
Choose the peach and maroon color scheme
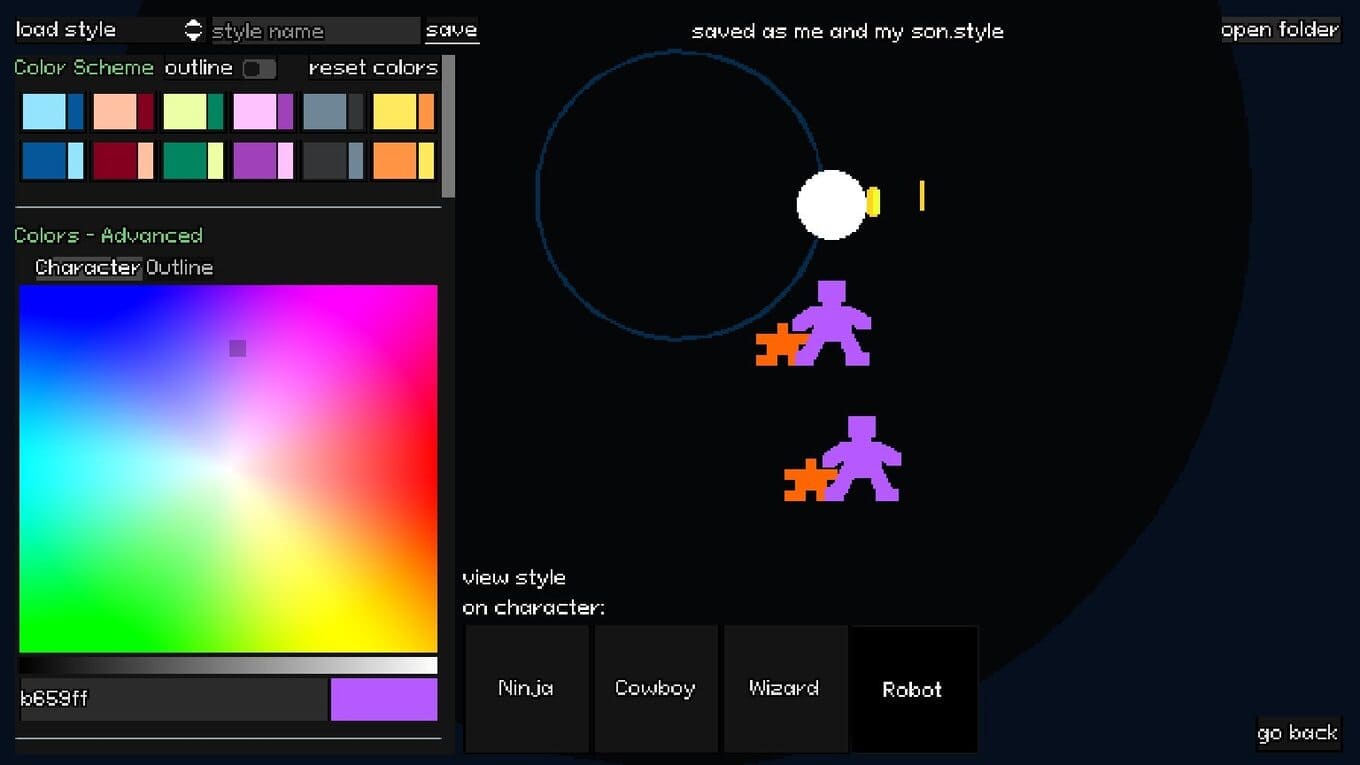(x=123, y=112)
